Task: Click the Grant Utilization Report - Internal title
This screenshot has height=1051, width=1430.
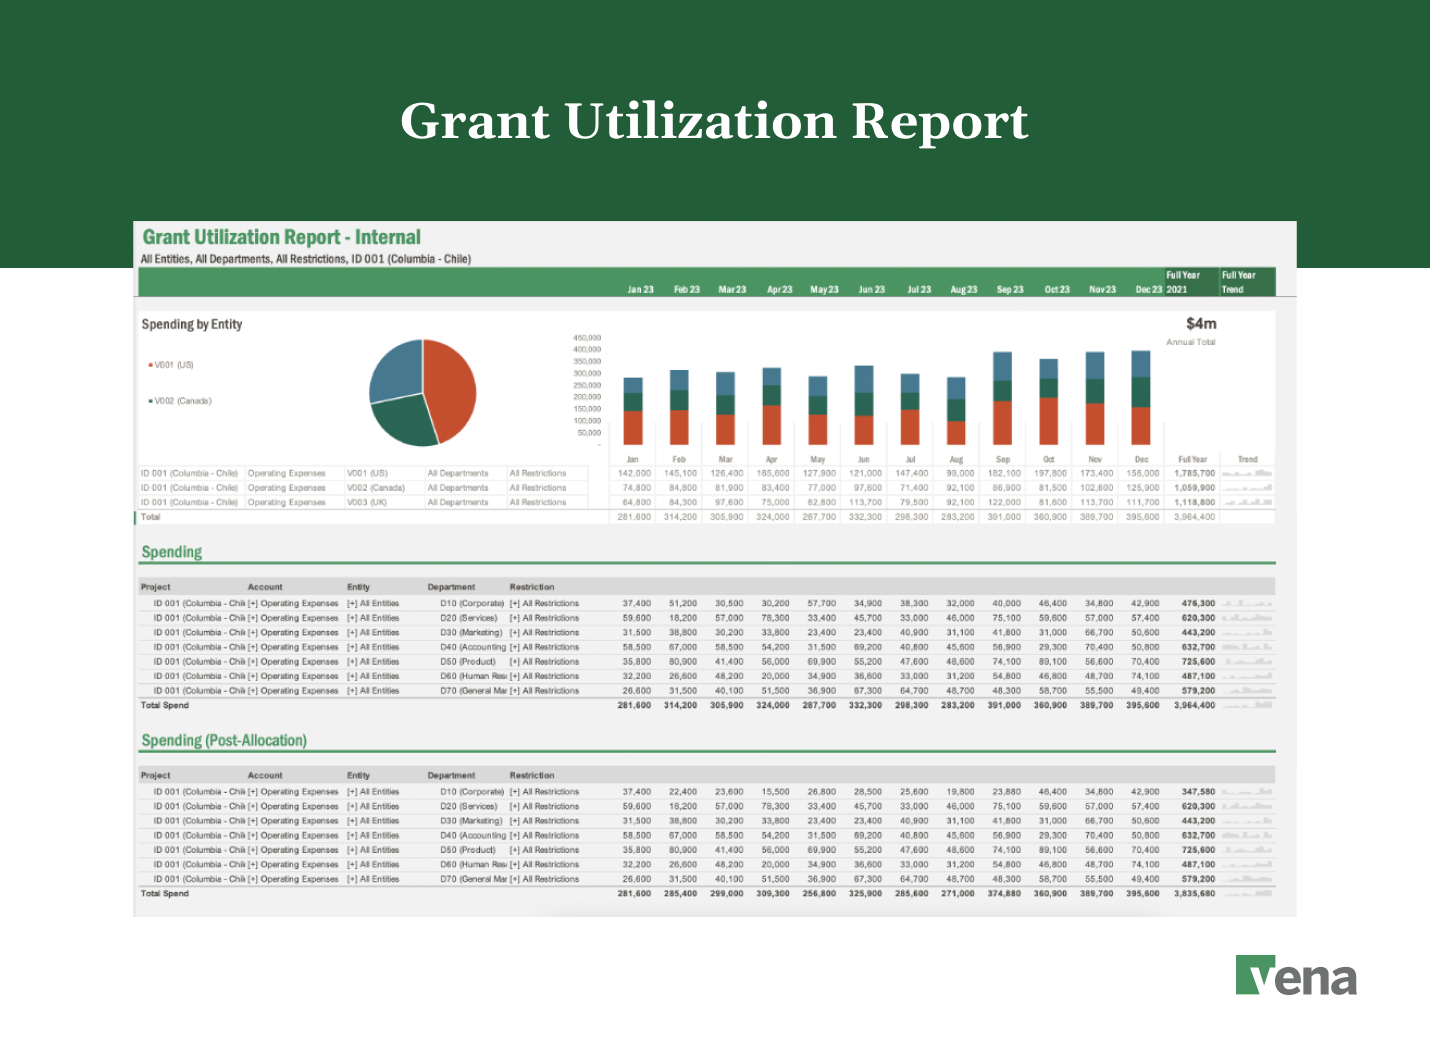Action: click(281, 237)
